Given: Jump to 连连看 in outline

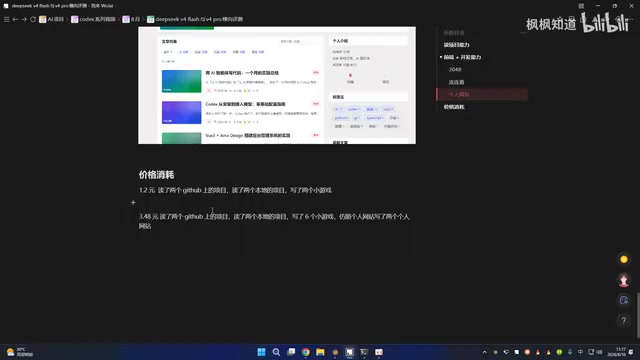Looking at the screenshot, I should point(456,82).
